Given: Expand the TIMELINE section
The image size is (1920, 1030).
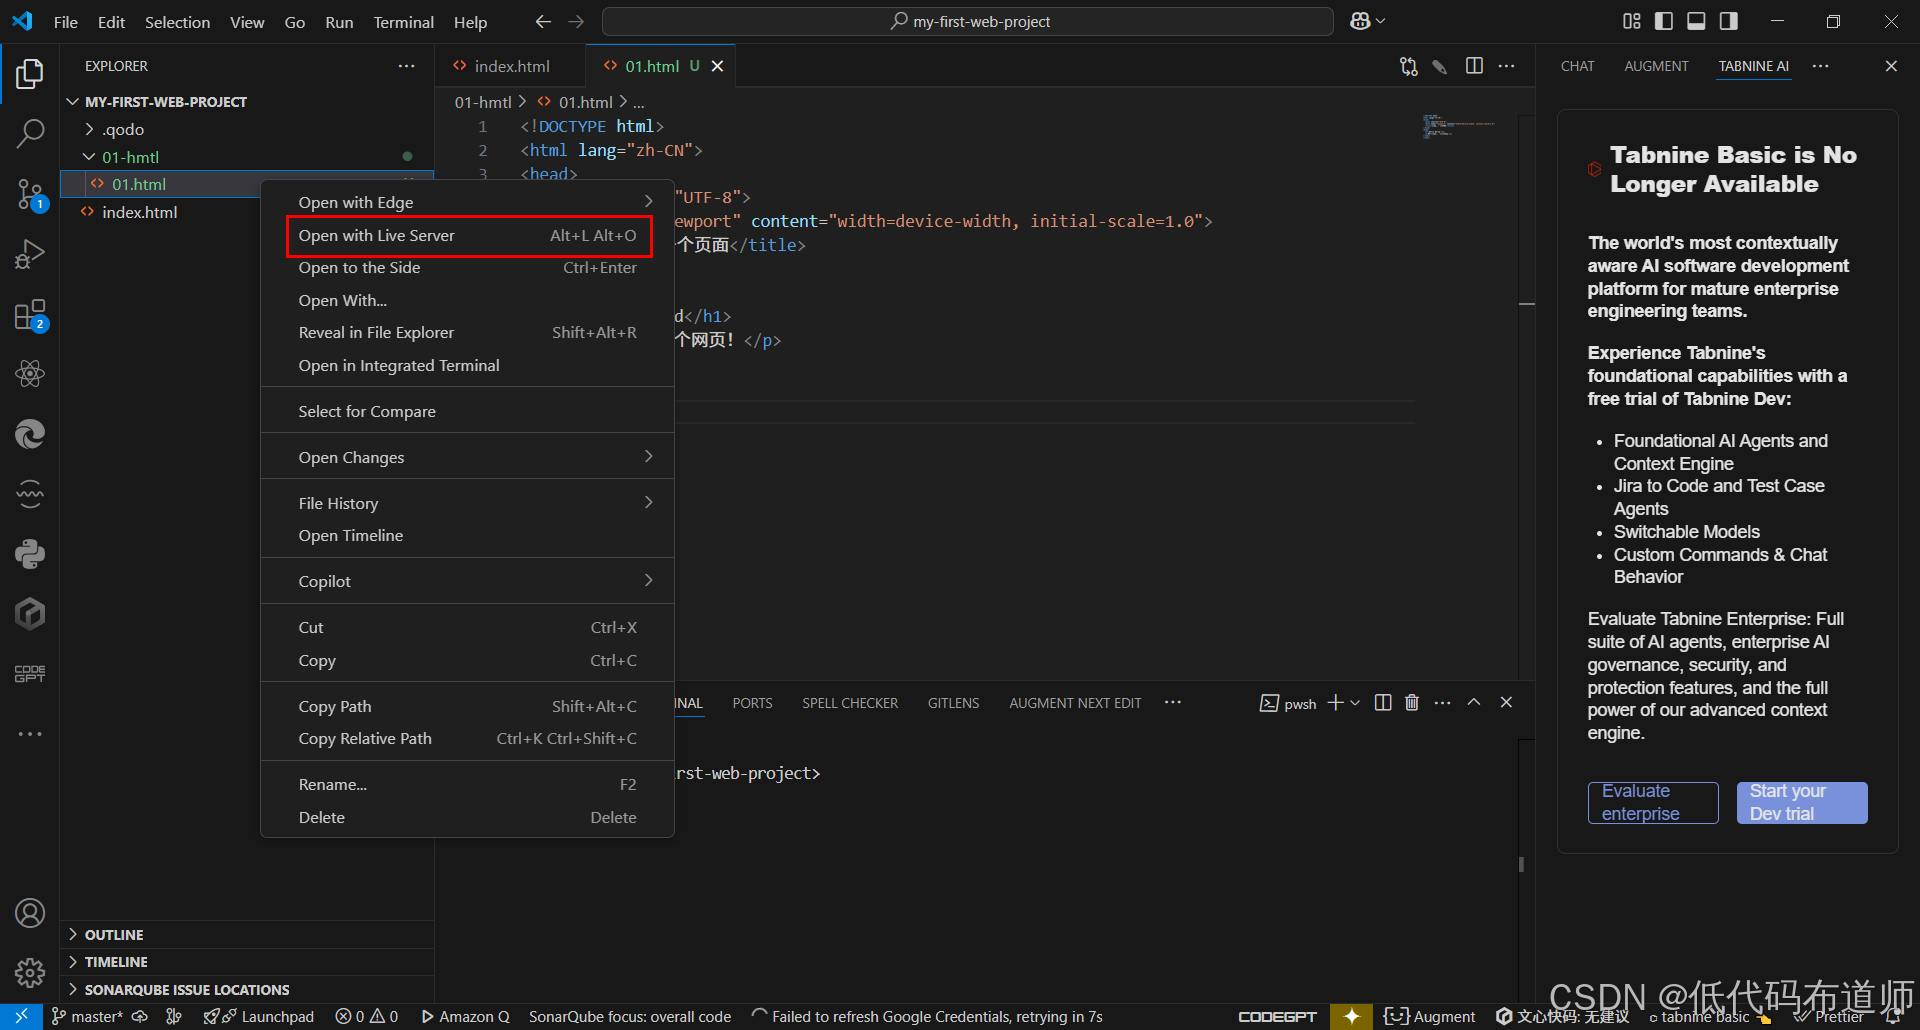Looking at the screenshot, I should point(73,961).
